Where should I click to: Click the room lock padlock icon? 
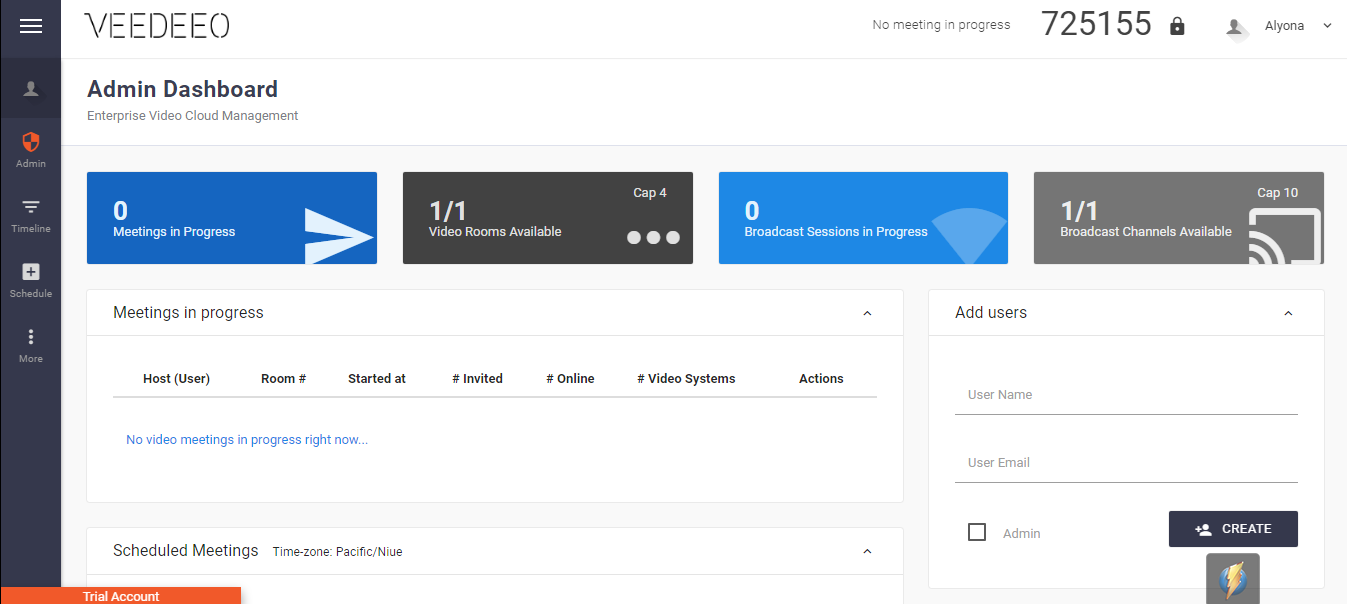point(1177,26)
